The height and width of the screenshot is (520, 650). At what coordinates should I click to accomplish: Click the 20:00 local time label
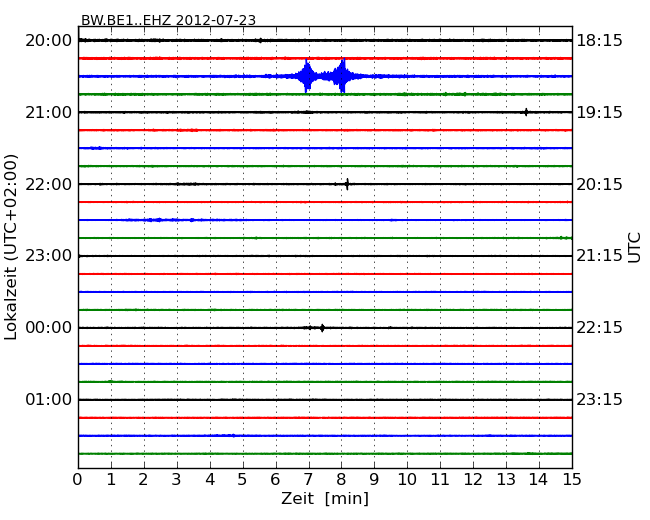point(49,41)
